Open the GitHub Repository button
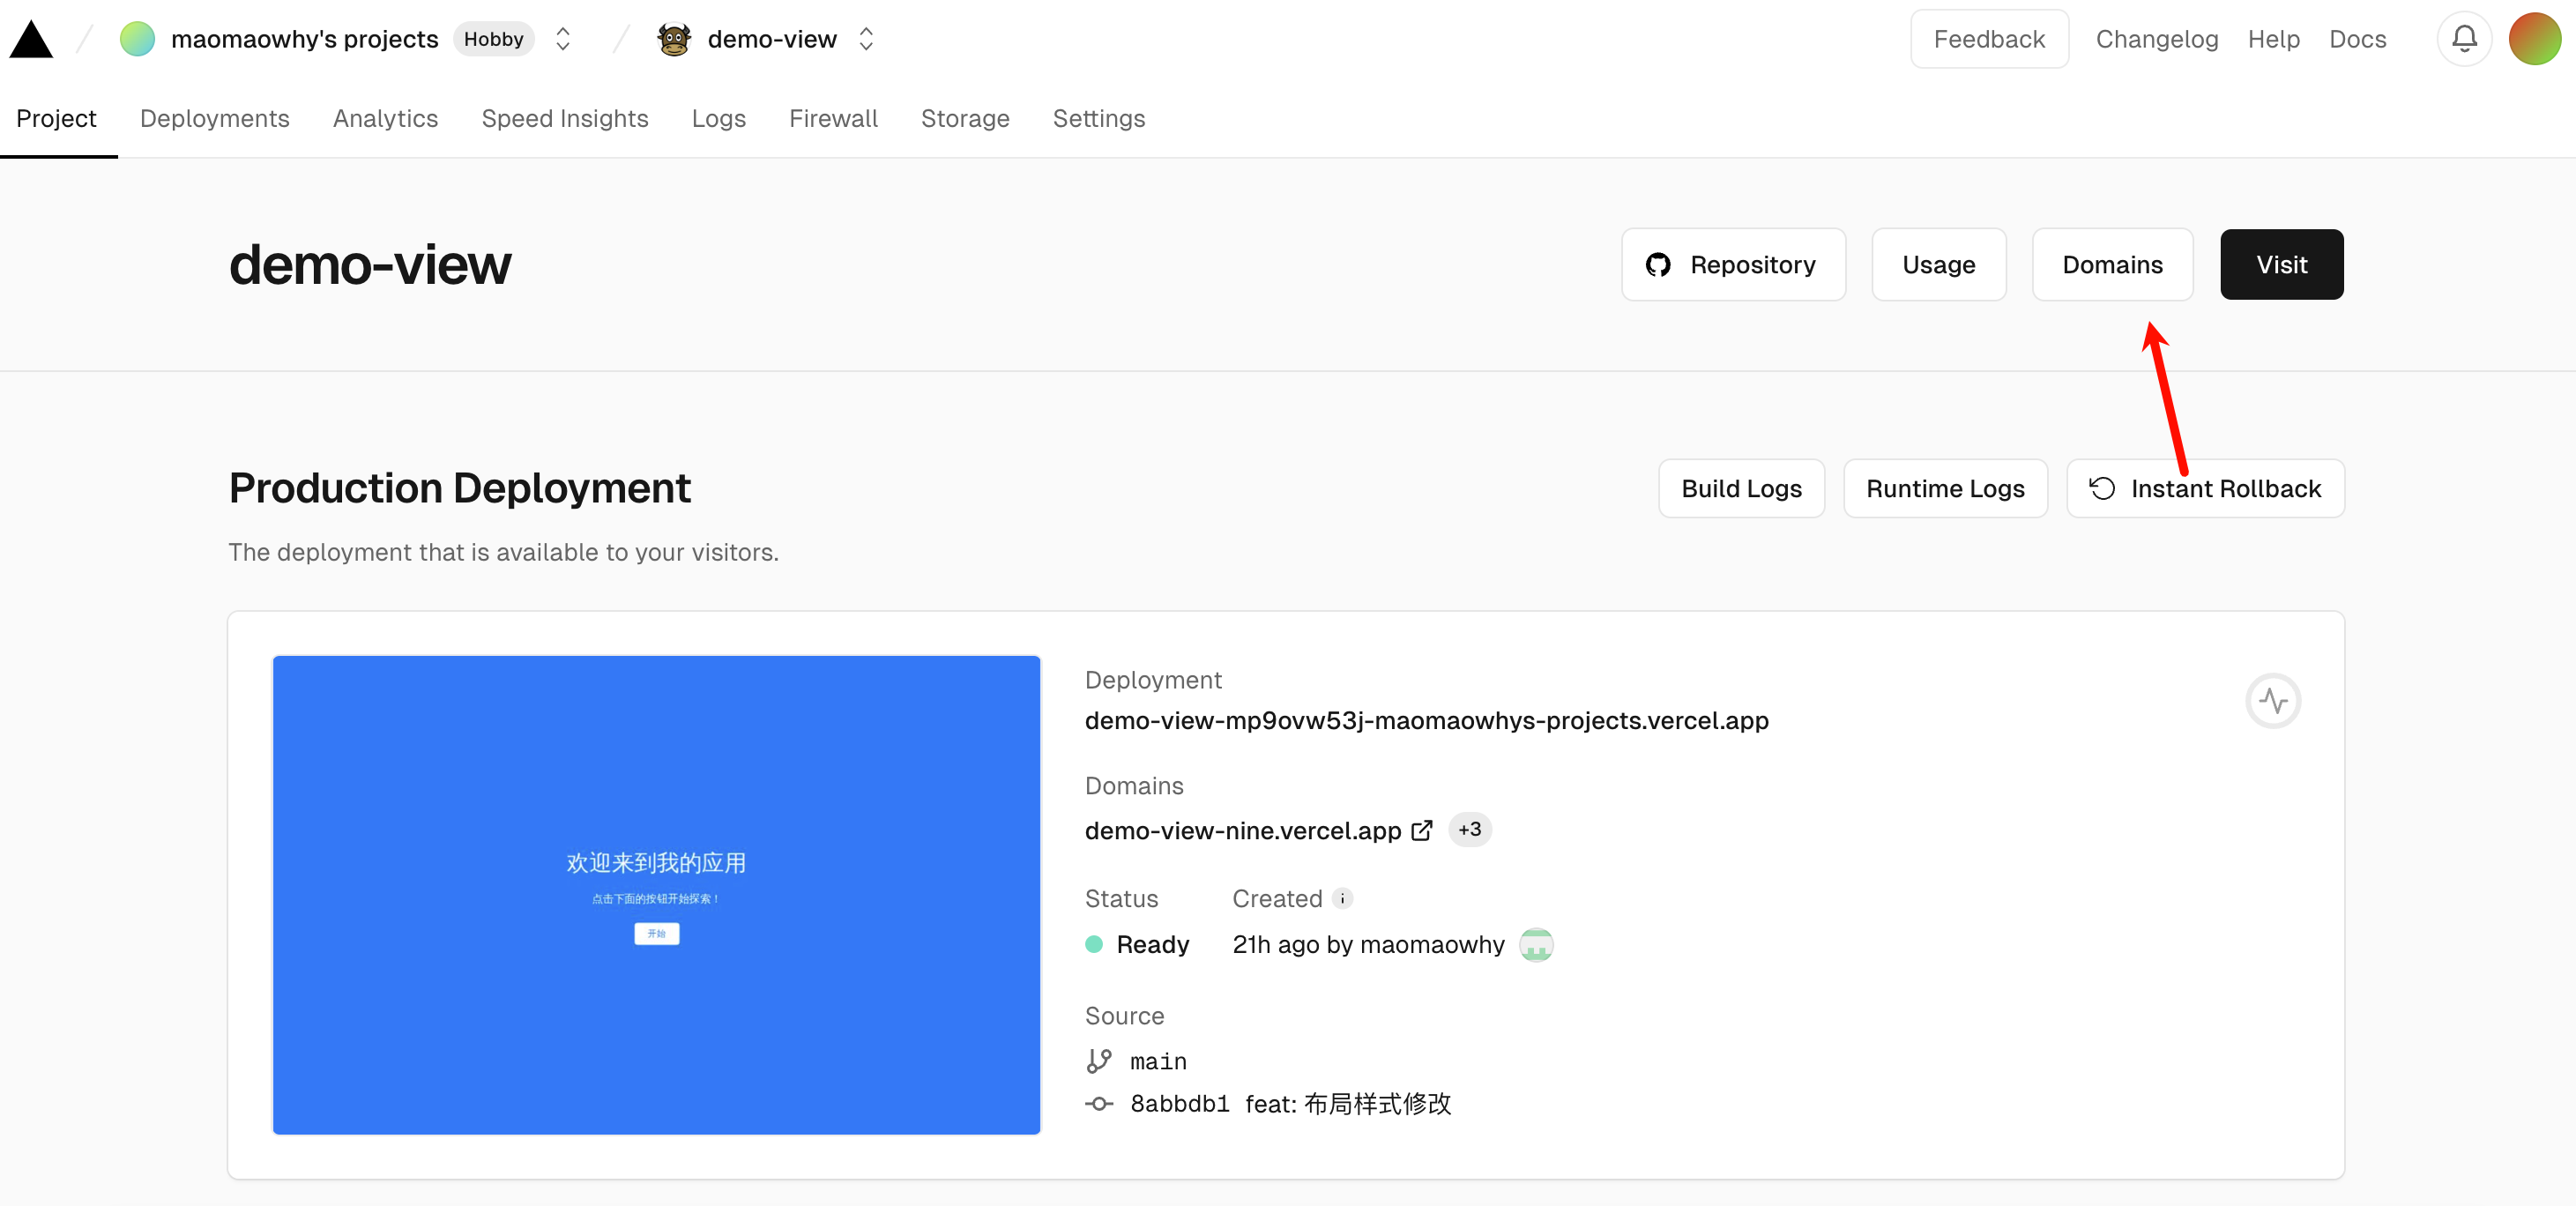 coord(1733,264)
